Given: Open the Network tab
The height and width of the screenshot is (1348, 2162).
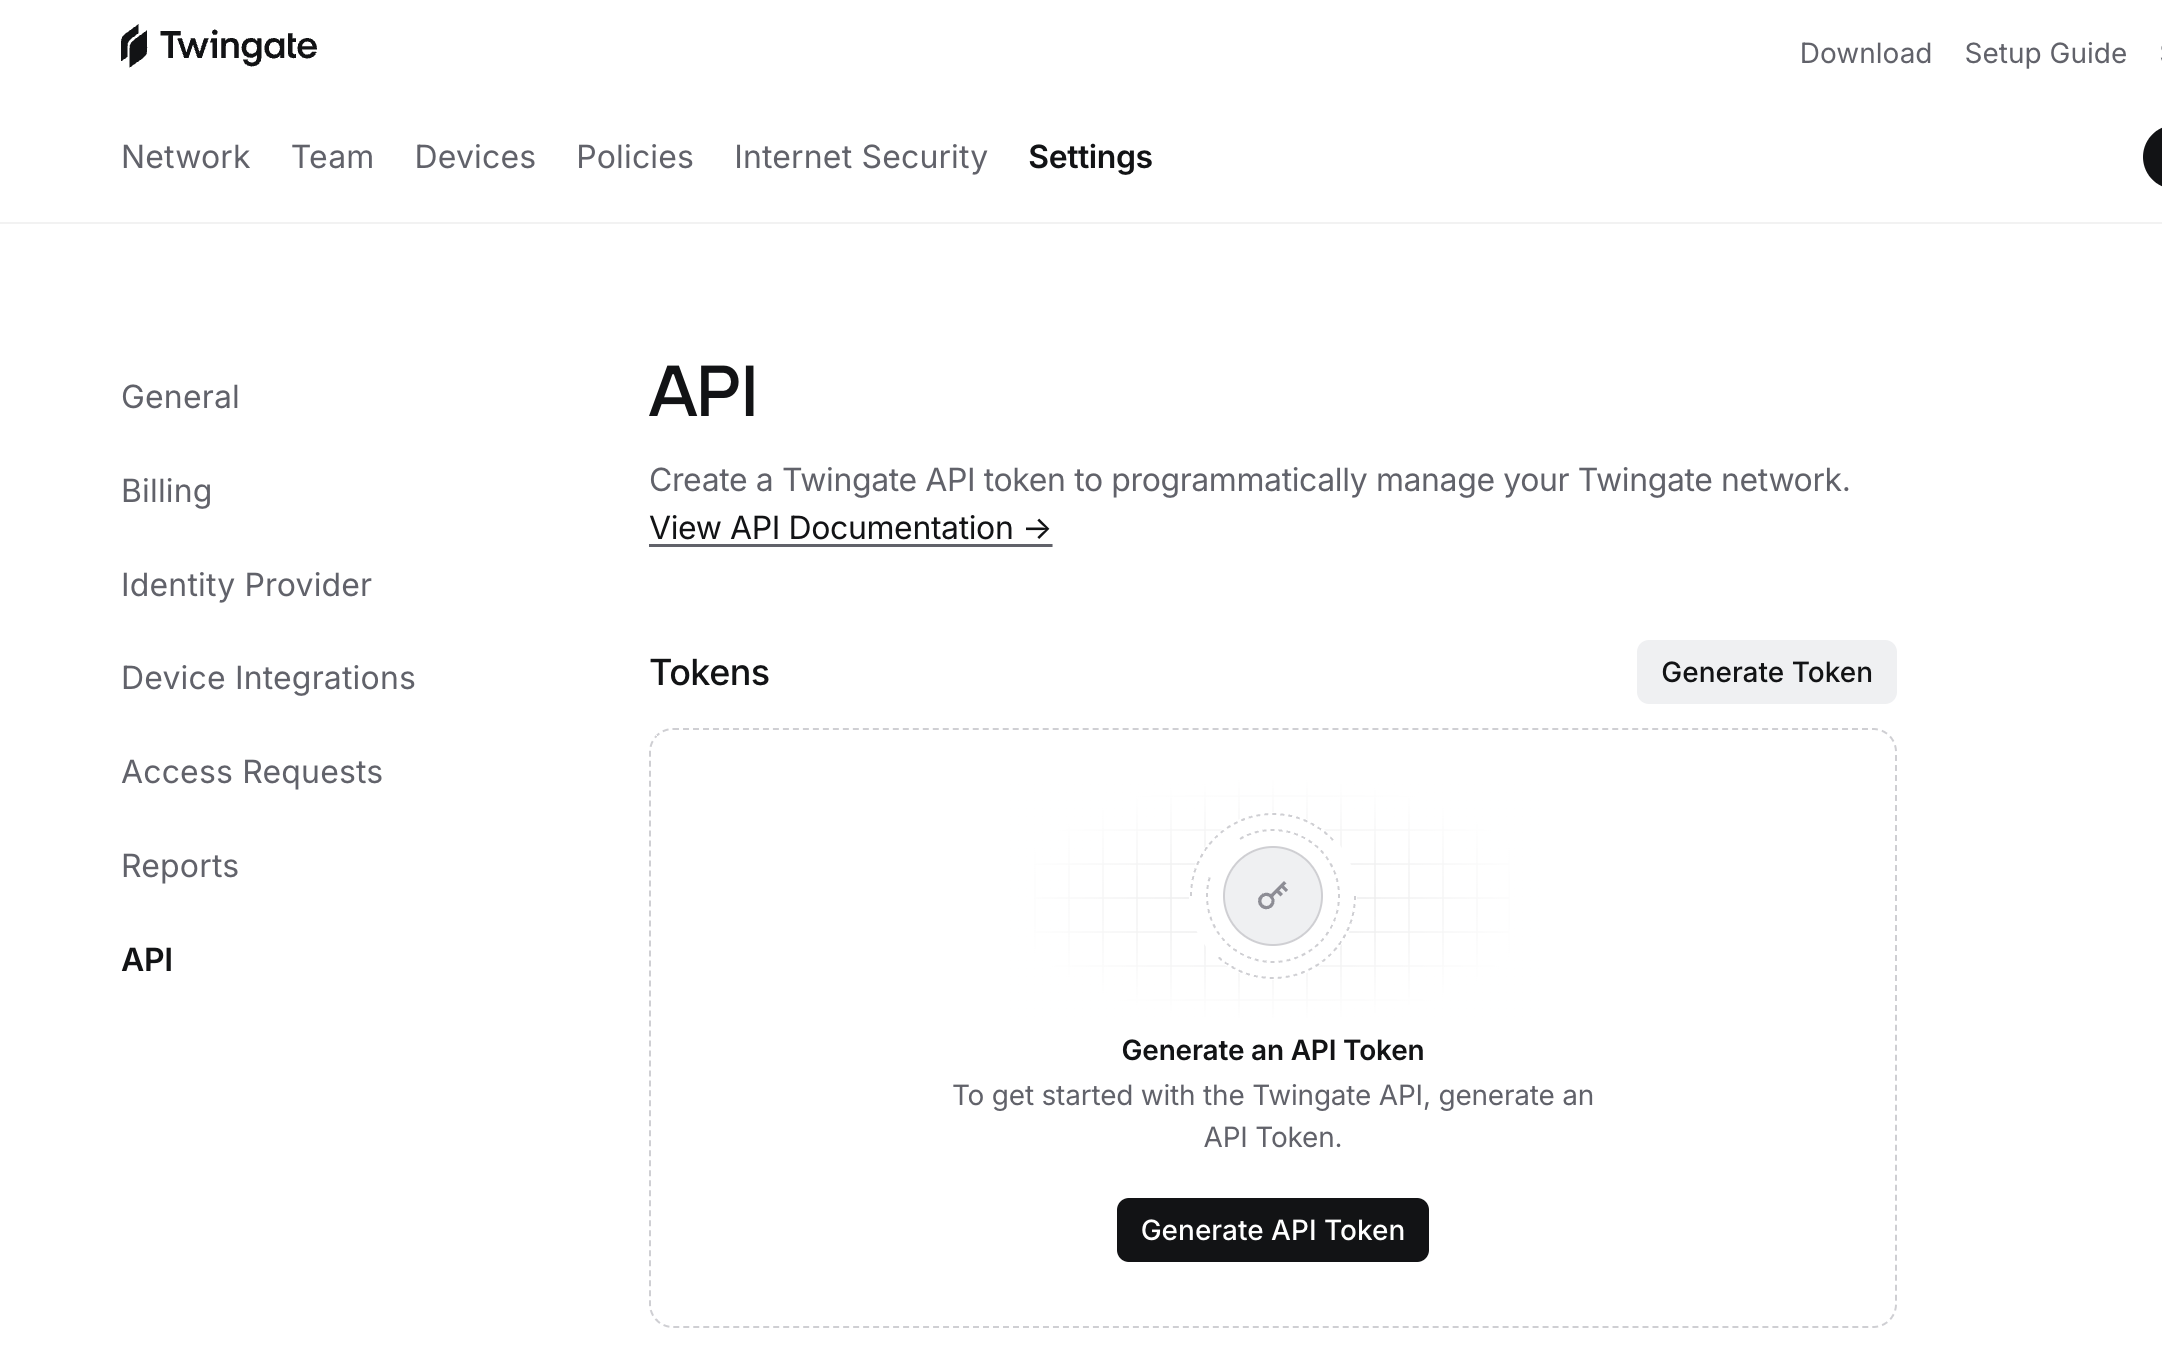Looking at the screenshot, I should pos(185,157).
